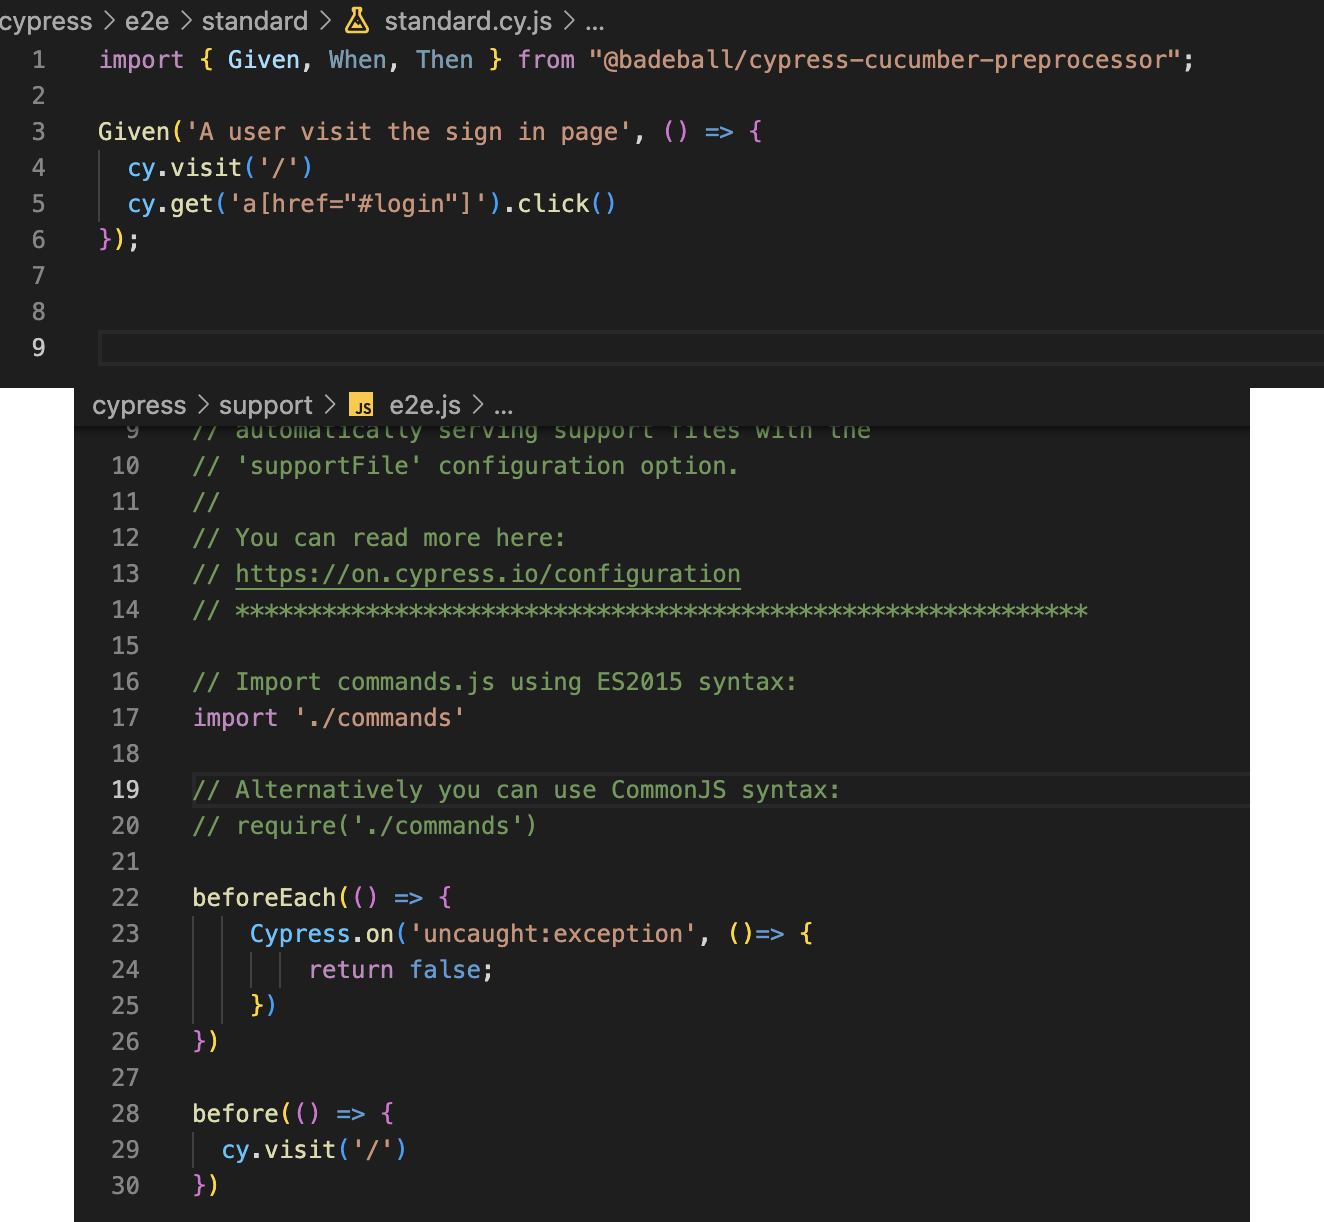Select the "standard" folder breadcrumb

[254, 21]
